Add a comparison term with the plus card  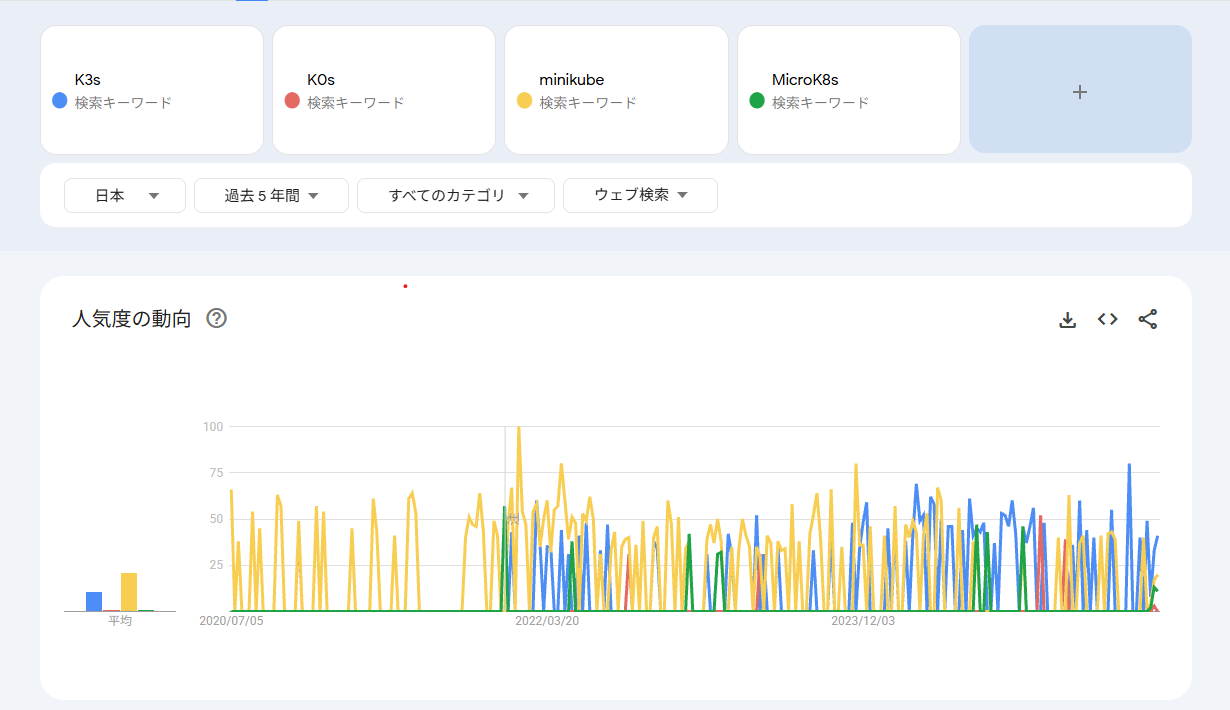click(x=1080, y=90)
